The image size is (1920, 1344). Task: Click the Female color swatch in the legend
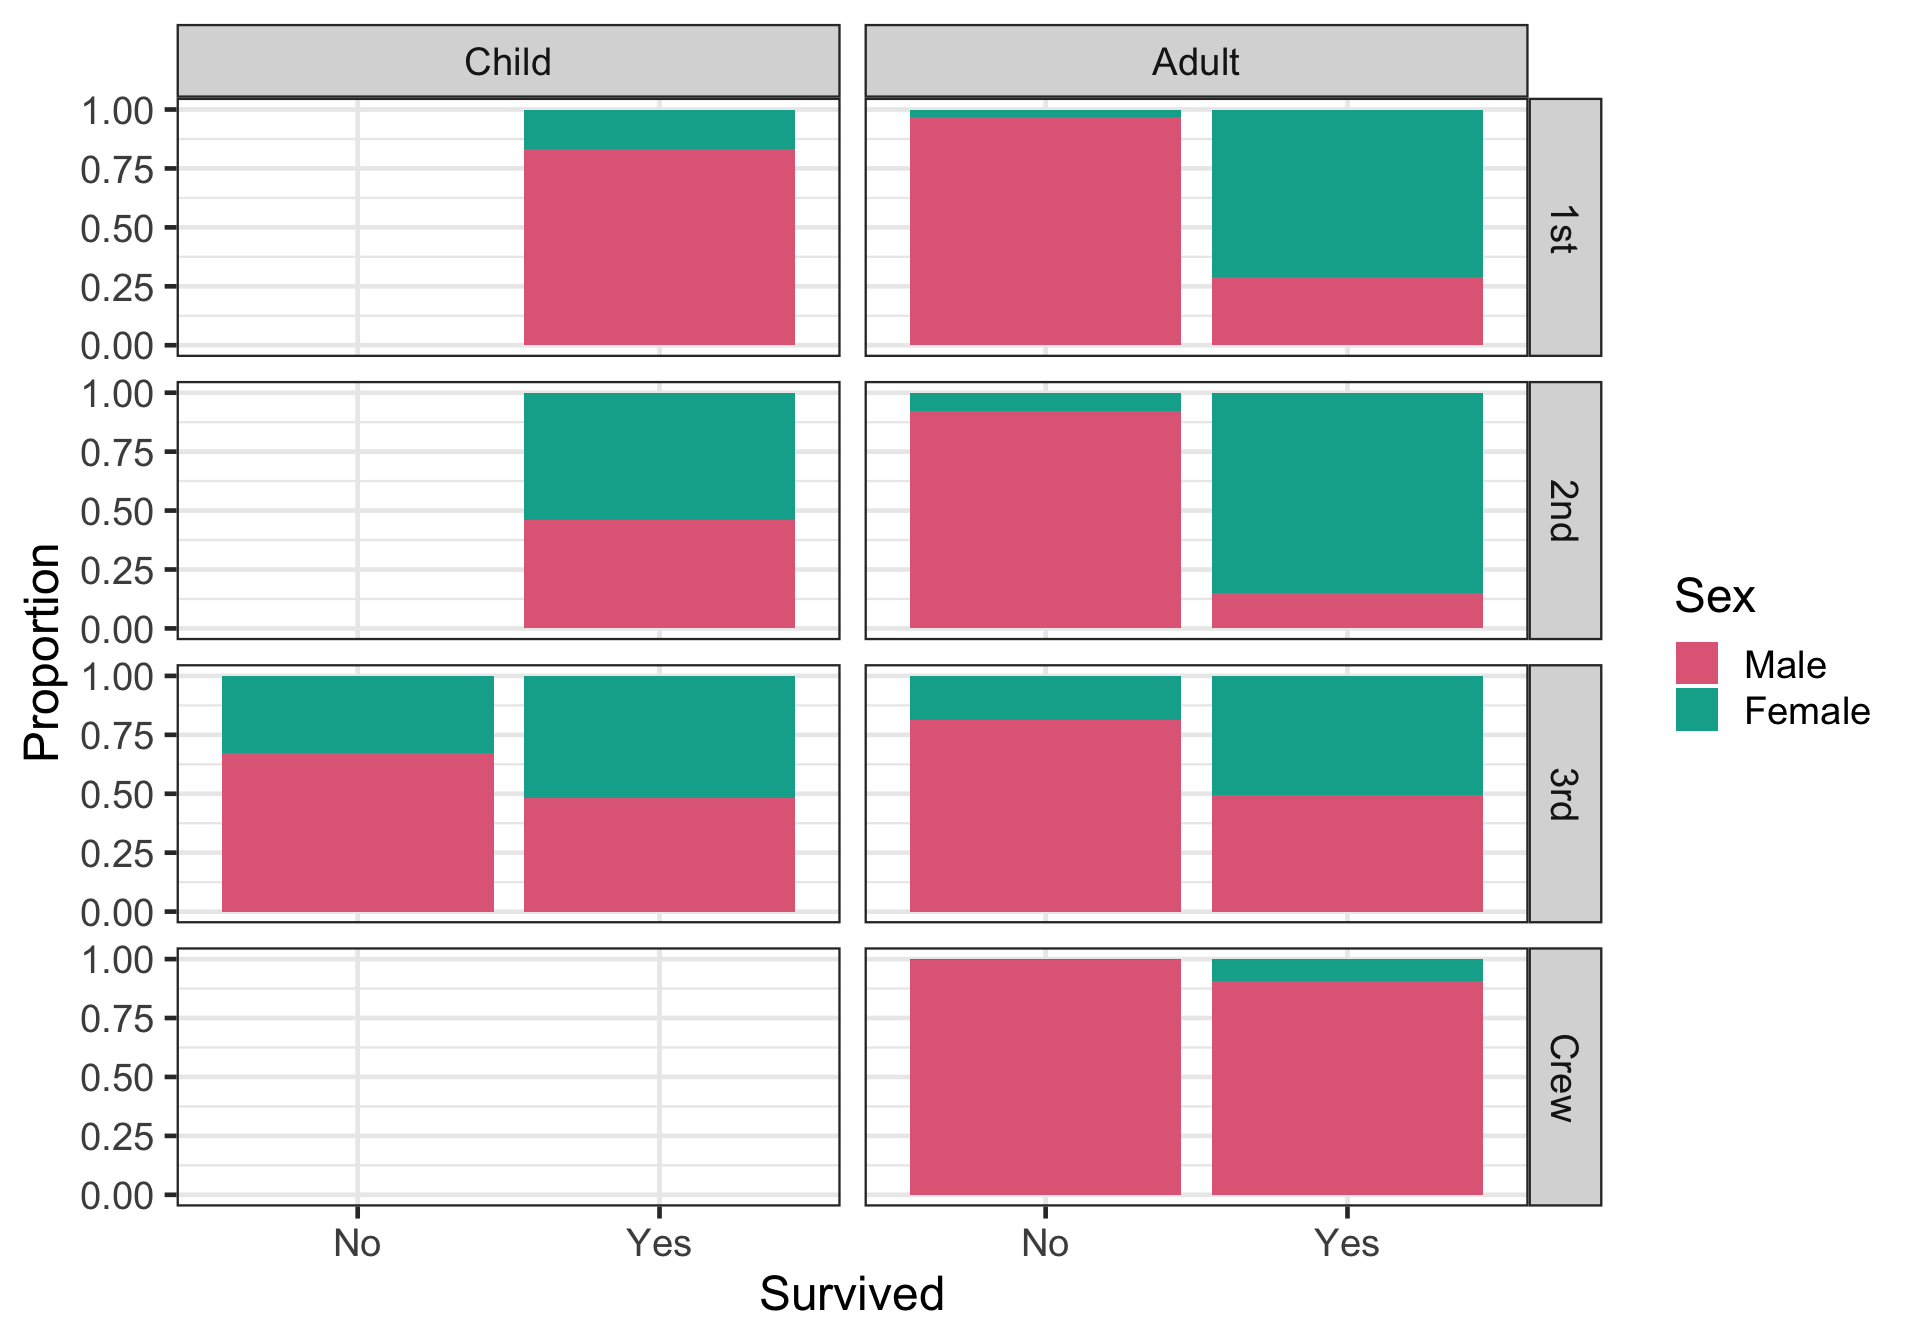[1696, 710]
